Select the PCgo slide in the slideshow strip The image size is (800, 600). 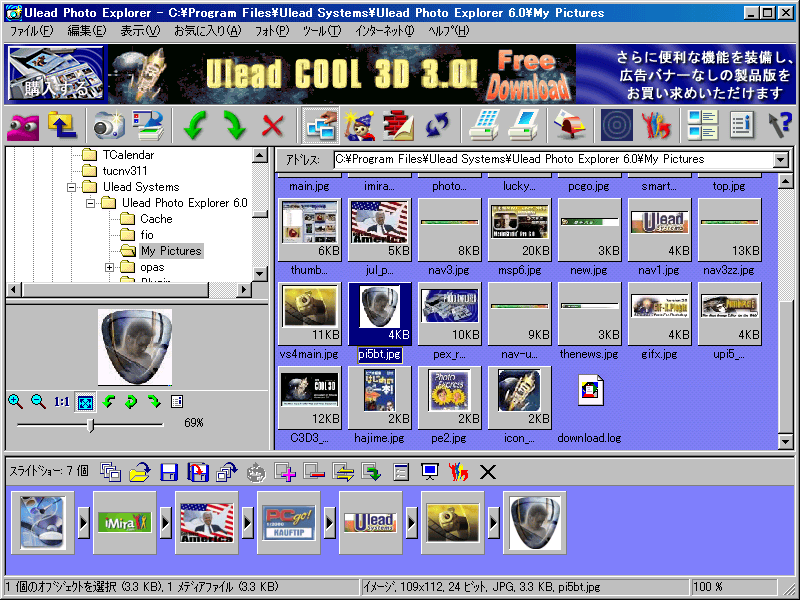click(x=289, y=522)
